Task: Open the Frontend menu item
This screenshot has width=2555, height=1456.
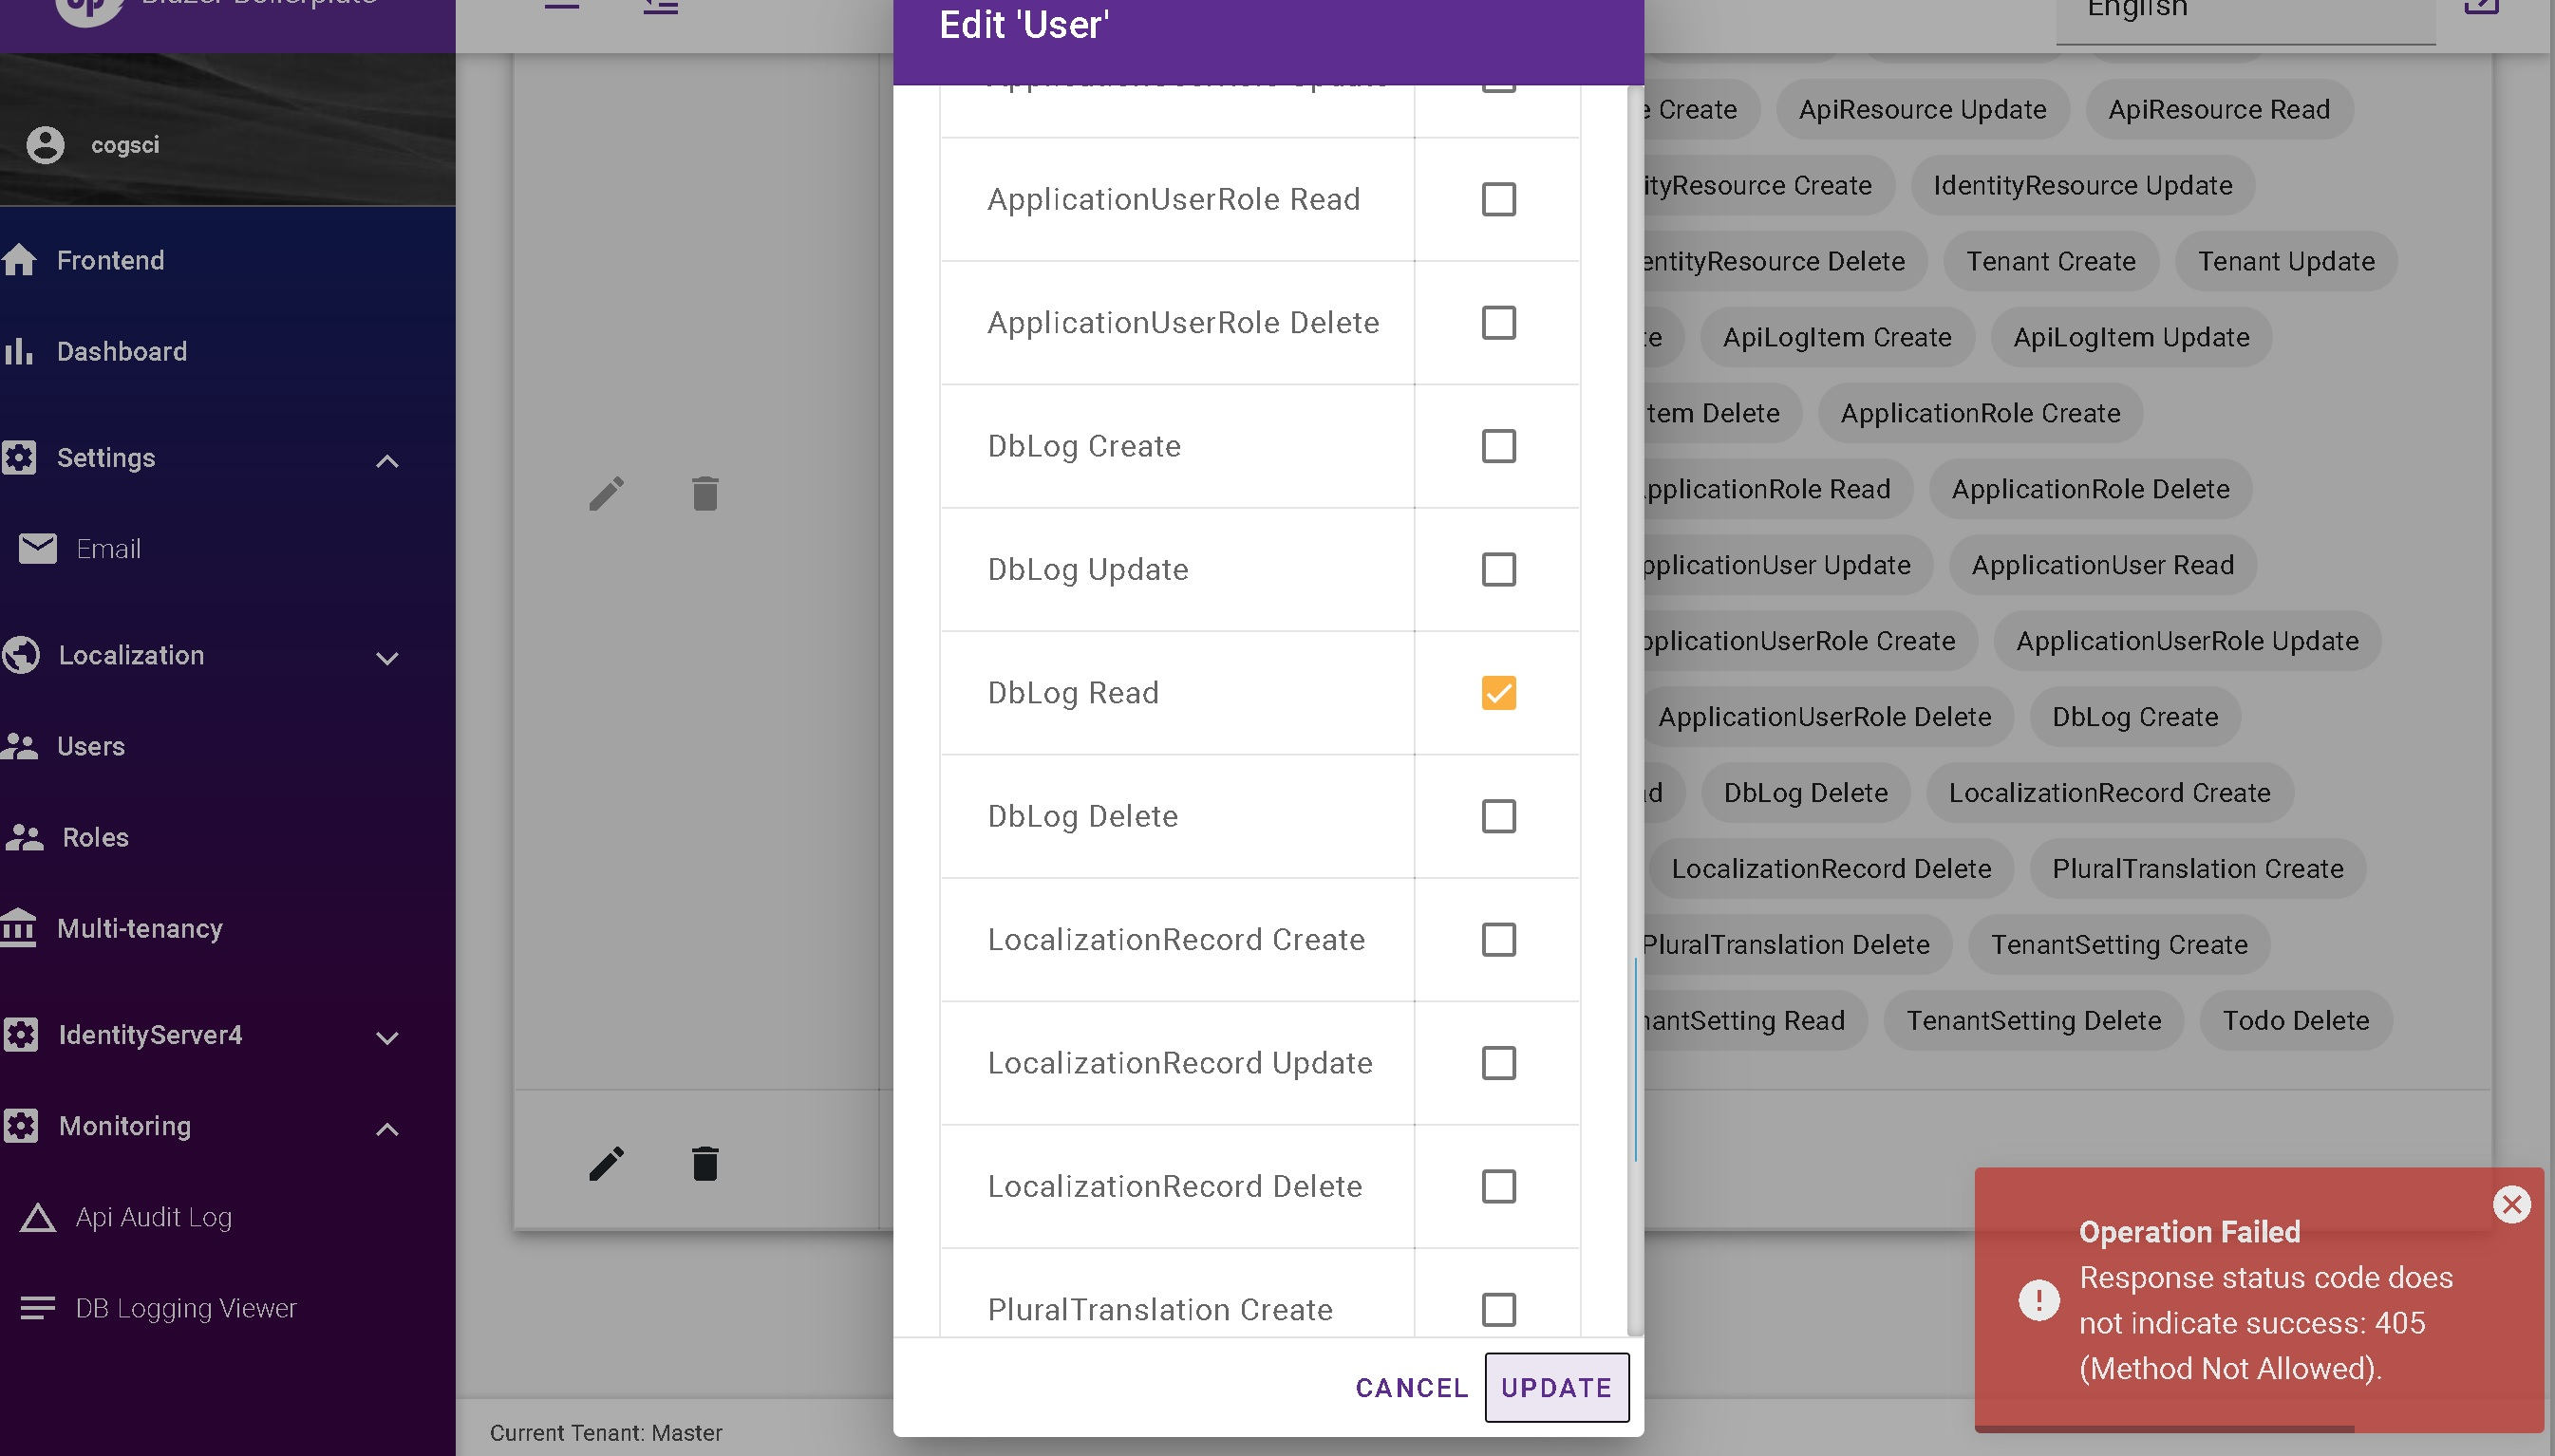Action: [x=110, y=260]
